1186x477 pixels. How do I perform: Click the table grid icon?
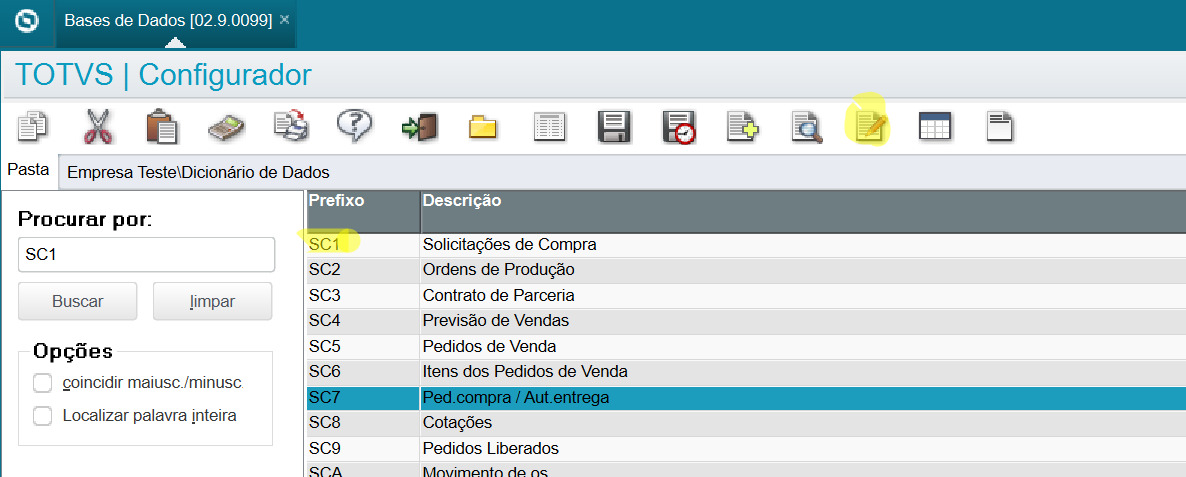click(x=934, y=126)
